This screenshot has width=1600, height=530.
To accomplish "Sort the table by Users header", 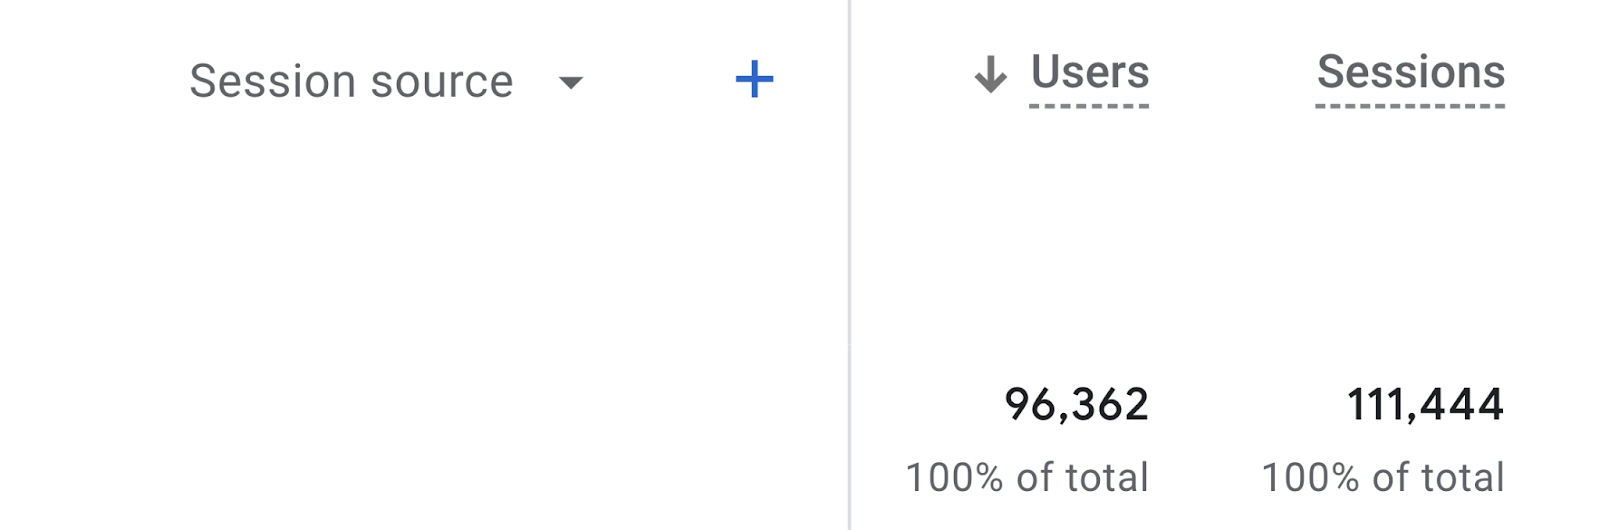I will click(1089, 72).
